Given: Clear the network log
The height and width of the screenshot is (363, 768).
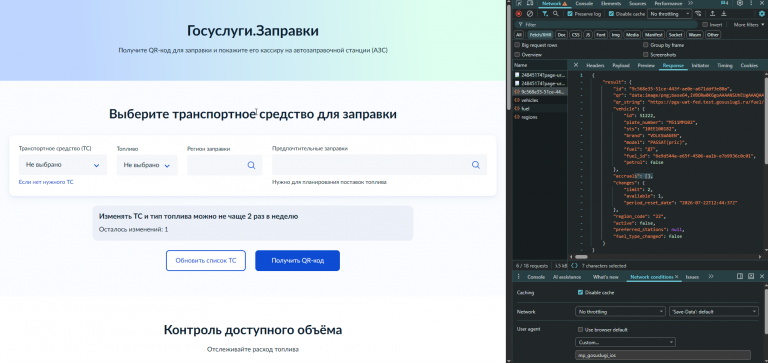Looking at the screenshot, I should click(529, 14).
